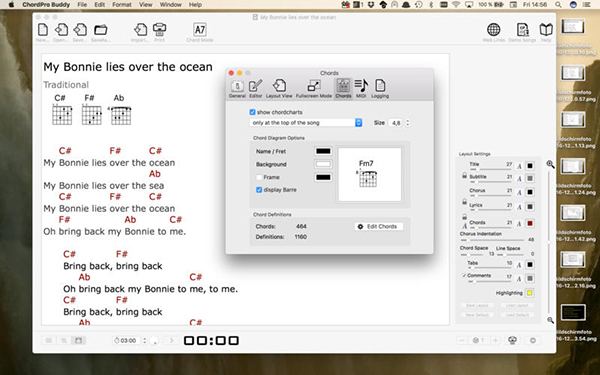Image resolution: width=600 pixels, height=375 pixels.
Task: Pick the yellow Highlighting color swatch
Action: pos(530,293)
